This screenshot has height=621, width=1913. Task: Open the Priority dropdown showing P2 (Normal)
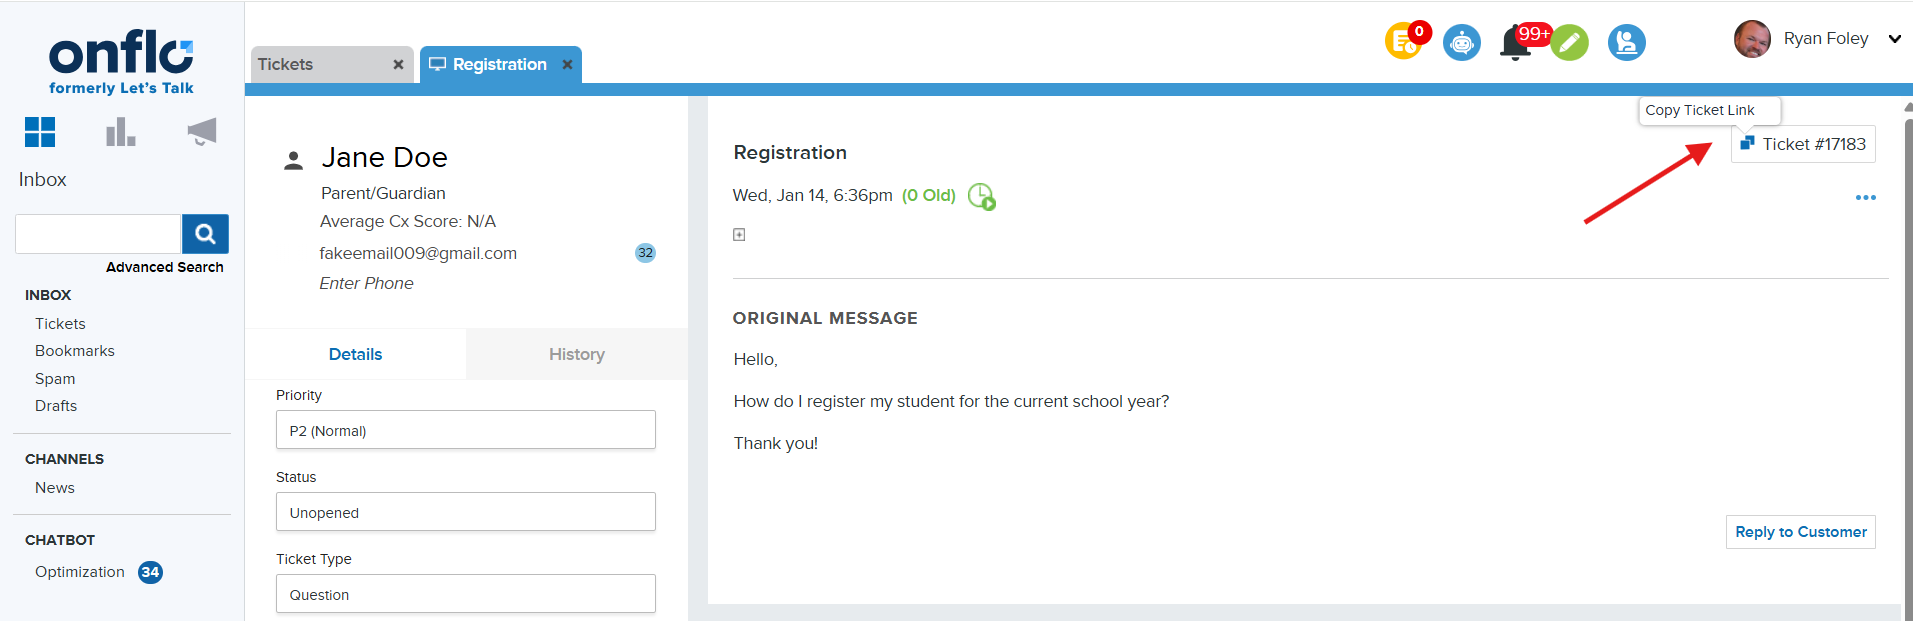pyautogui.click(x=466, y=430)
